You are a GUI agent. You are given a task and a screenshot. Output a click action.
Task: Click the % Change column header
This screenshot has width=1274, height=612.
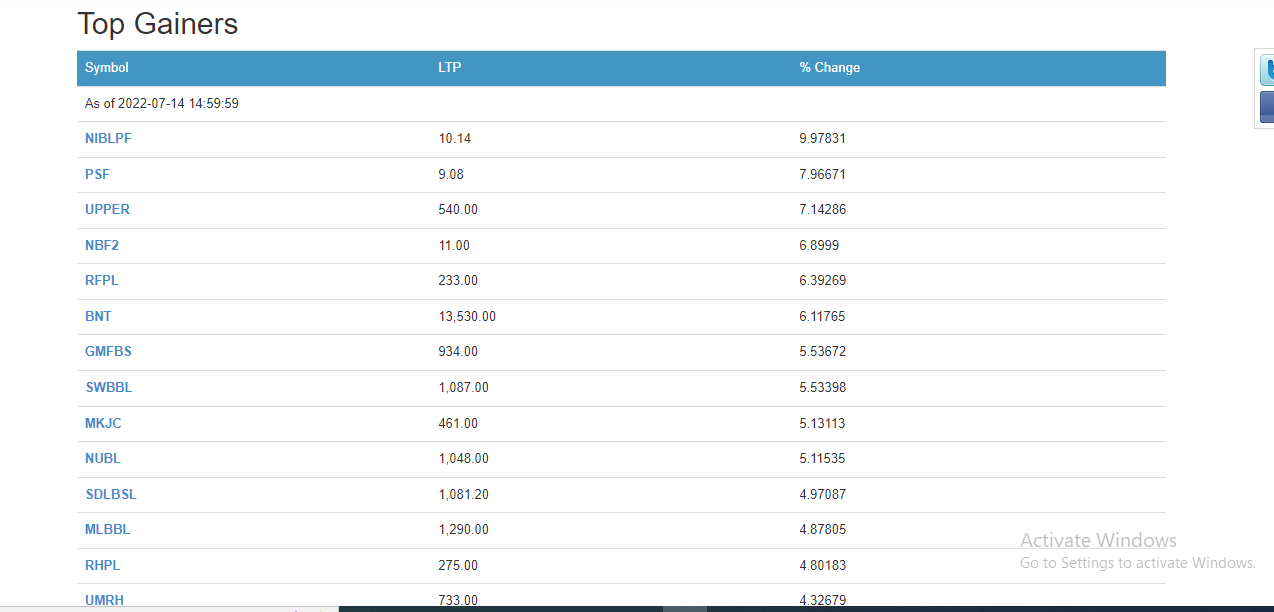pos(829,68)
